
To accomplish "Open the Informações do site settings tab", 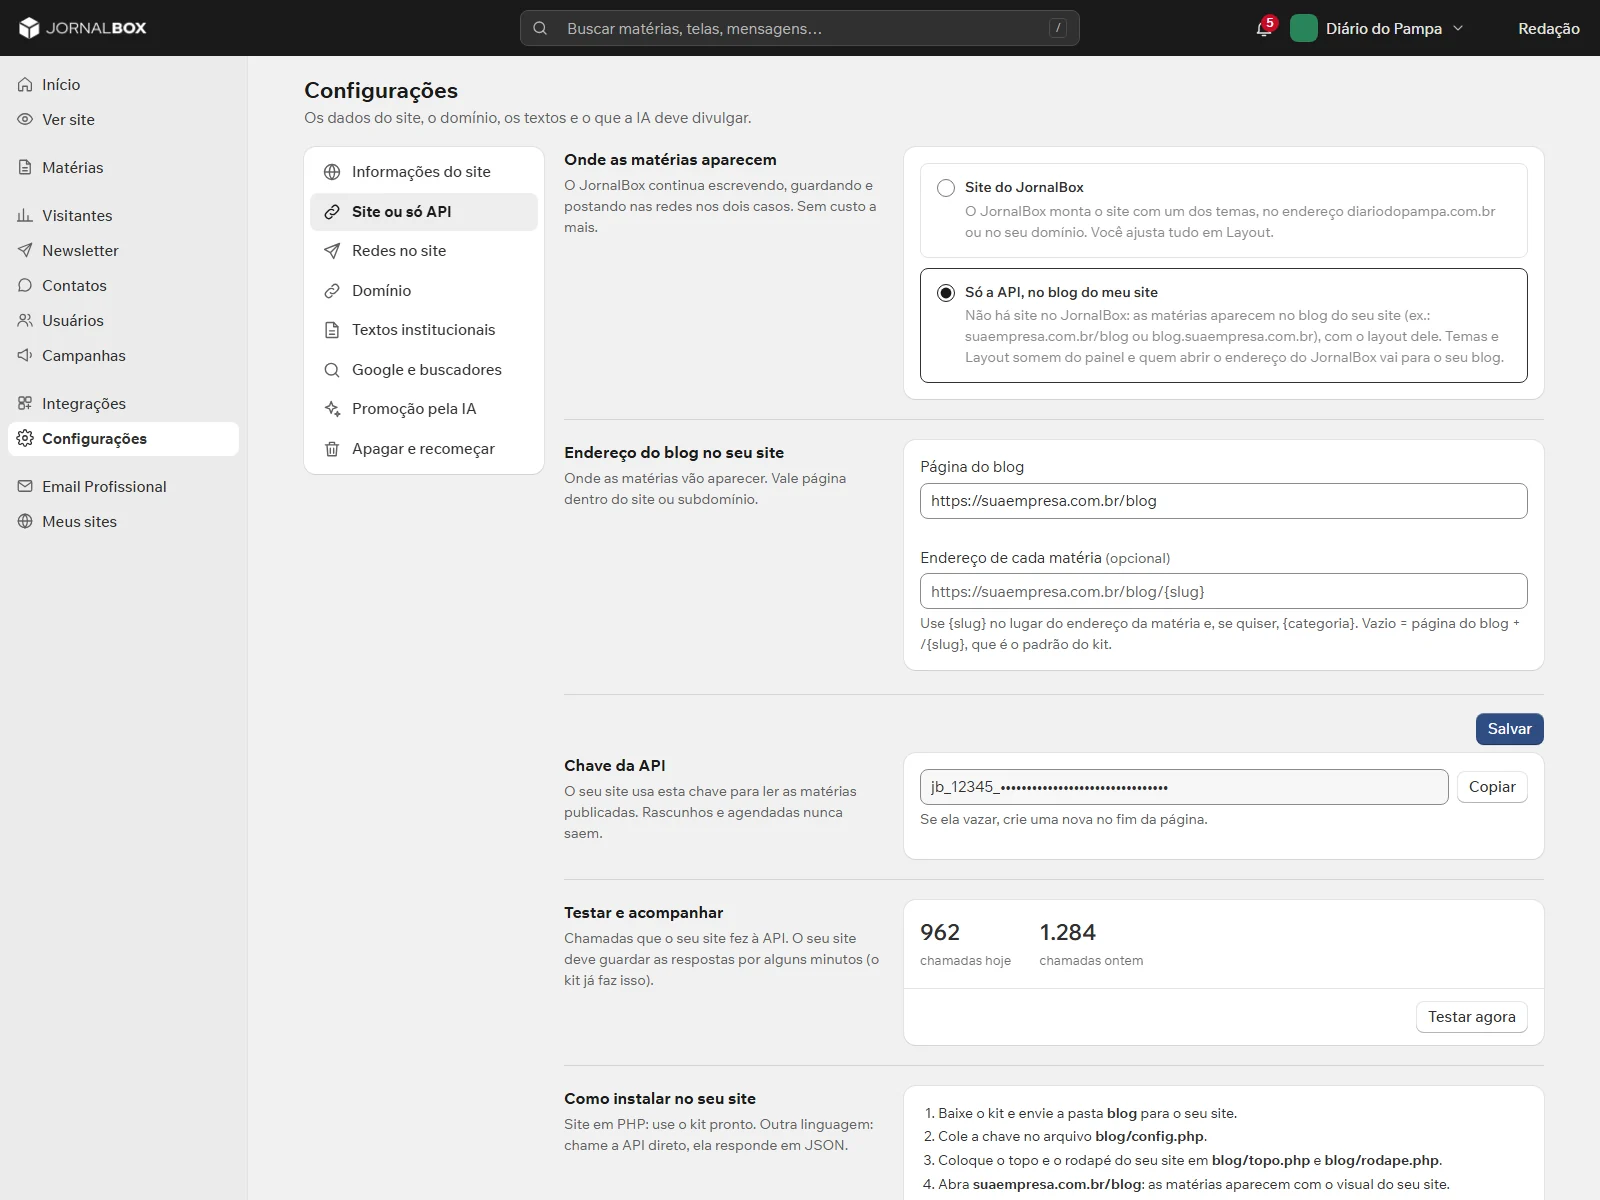I will tap(424, 172).
